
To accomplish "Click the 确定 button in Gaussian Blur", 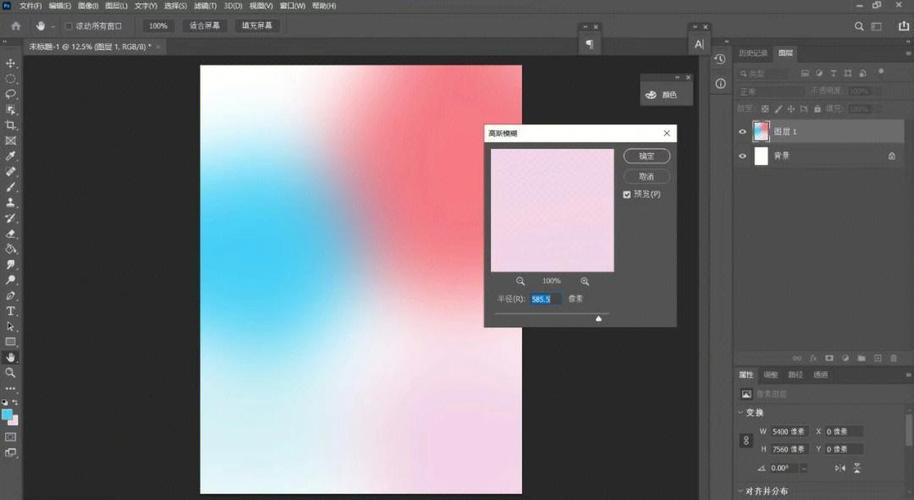I will pos(646,156).
